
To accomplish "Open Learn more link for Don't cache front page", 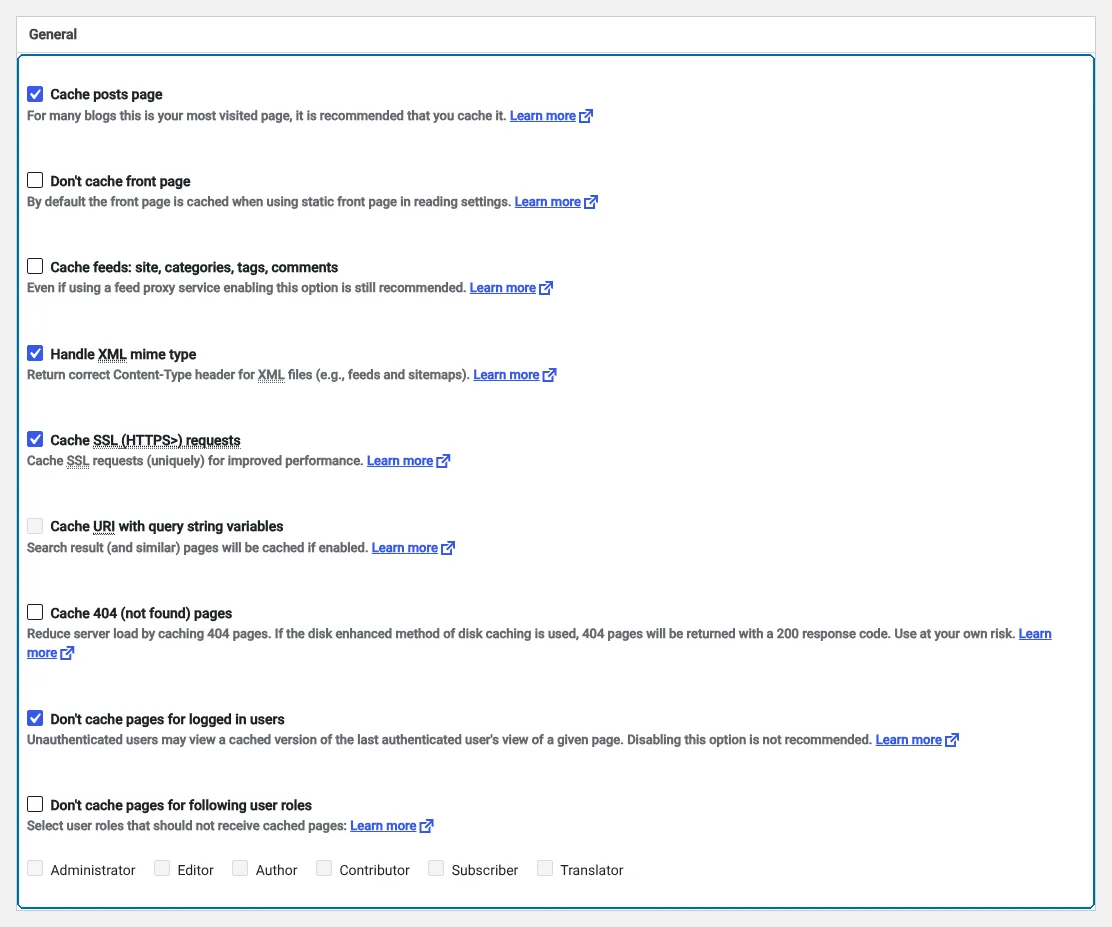I will pyautogui.click(x=547, y=202).
